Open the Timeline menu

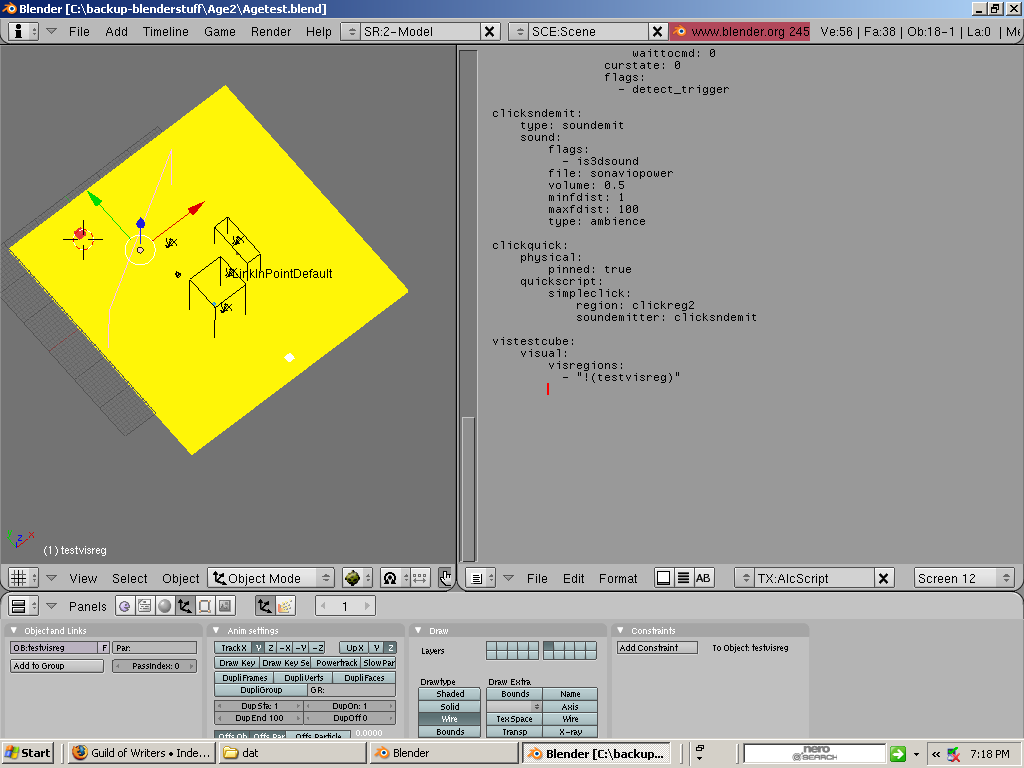click(x=165, y=31)
